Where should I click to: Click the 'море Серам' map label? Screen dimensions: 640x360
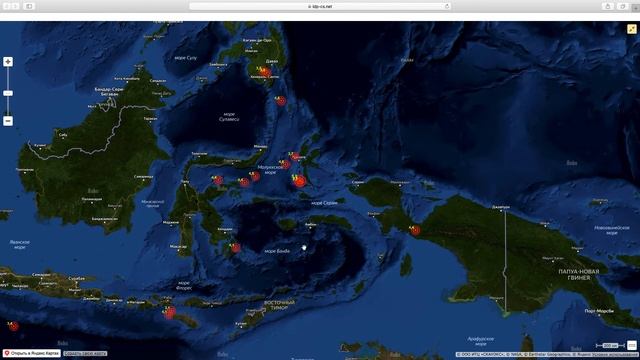(324, 203)
